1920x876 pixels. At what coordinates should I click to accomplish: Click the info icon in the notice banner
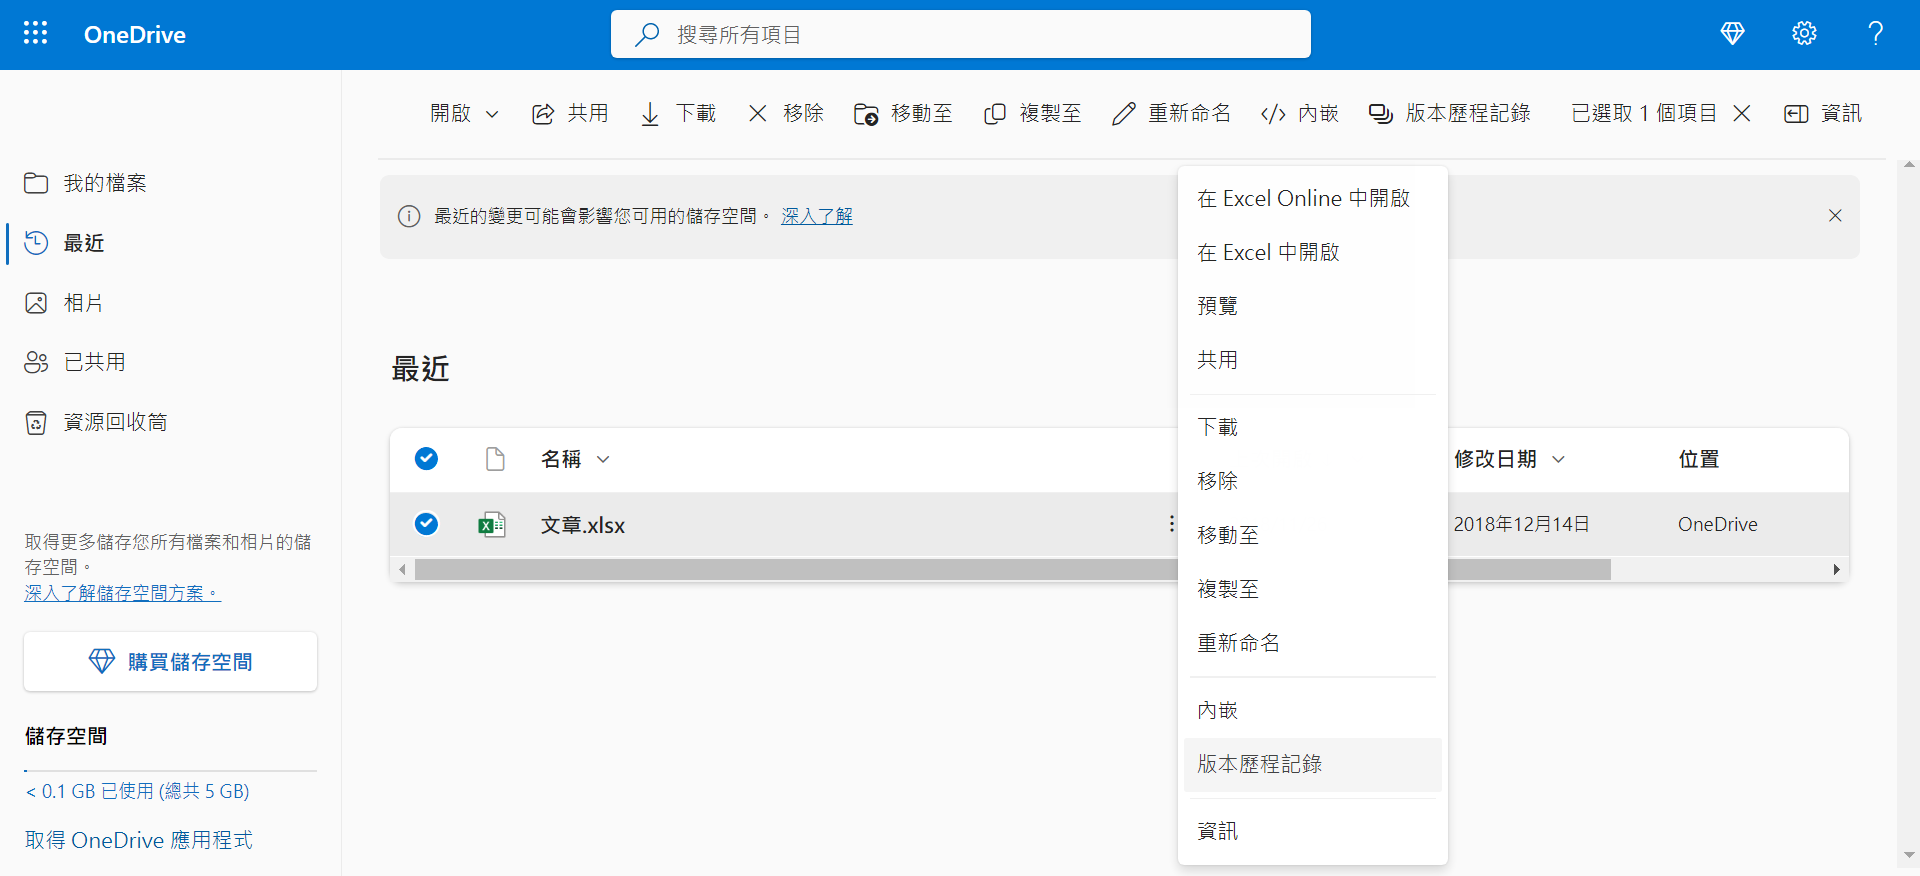point(409,216)
